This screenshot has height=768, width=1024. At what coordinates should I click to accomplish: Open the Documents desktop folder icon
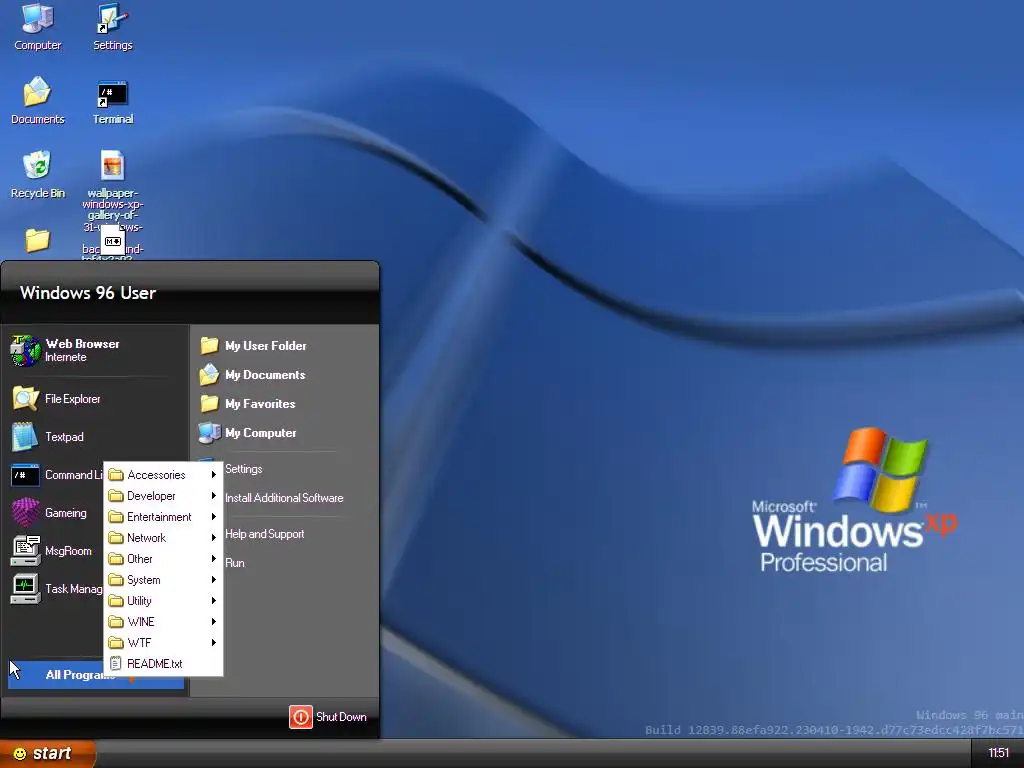[37, 91]
